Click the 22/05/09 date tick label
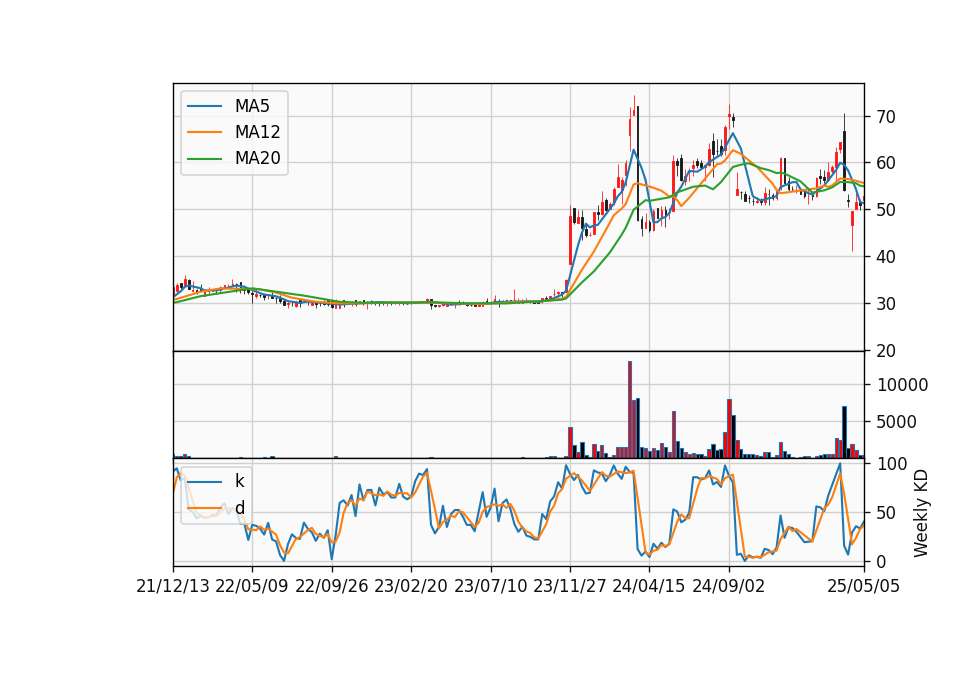 (x=252, y=587)
